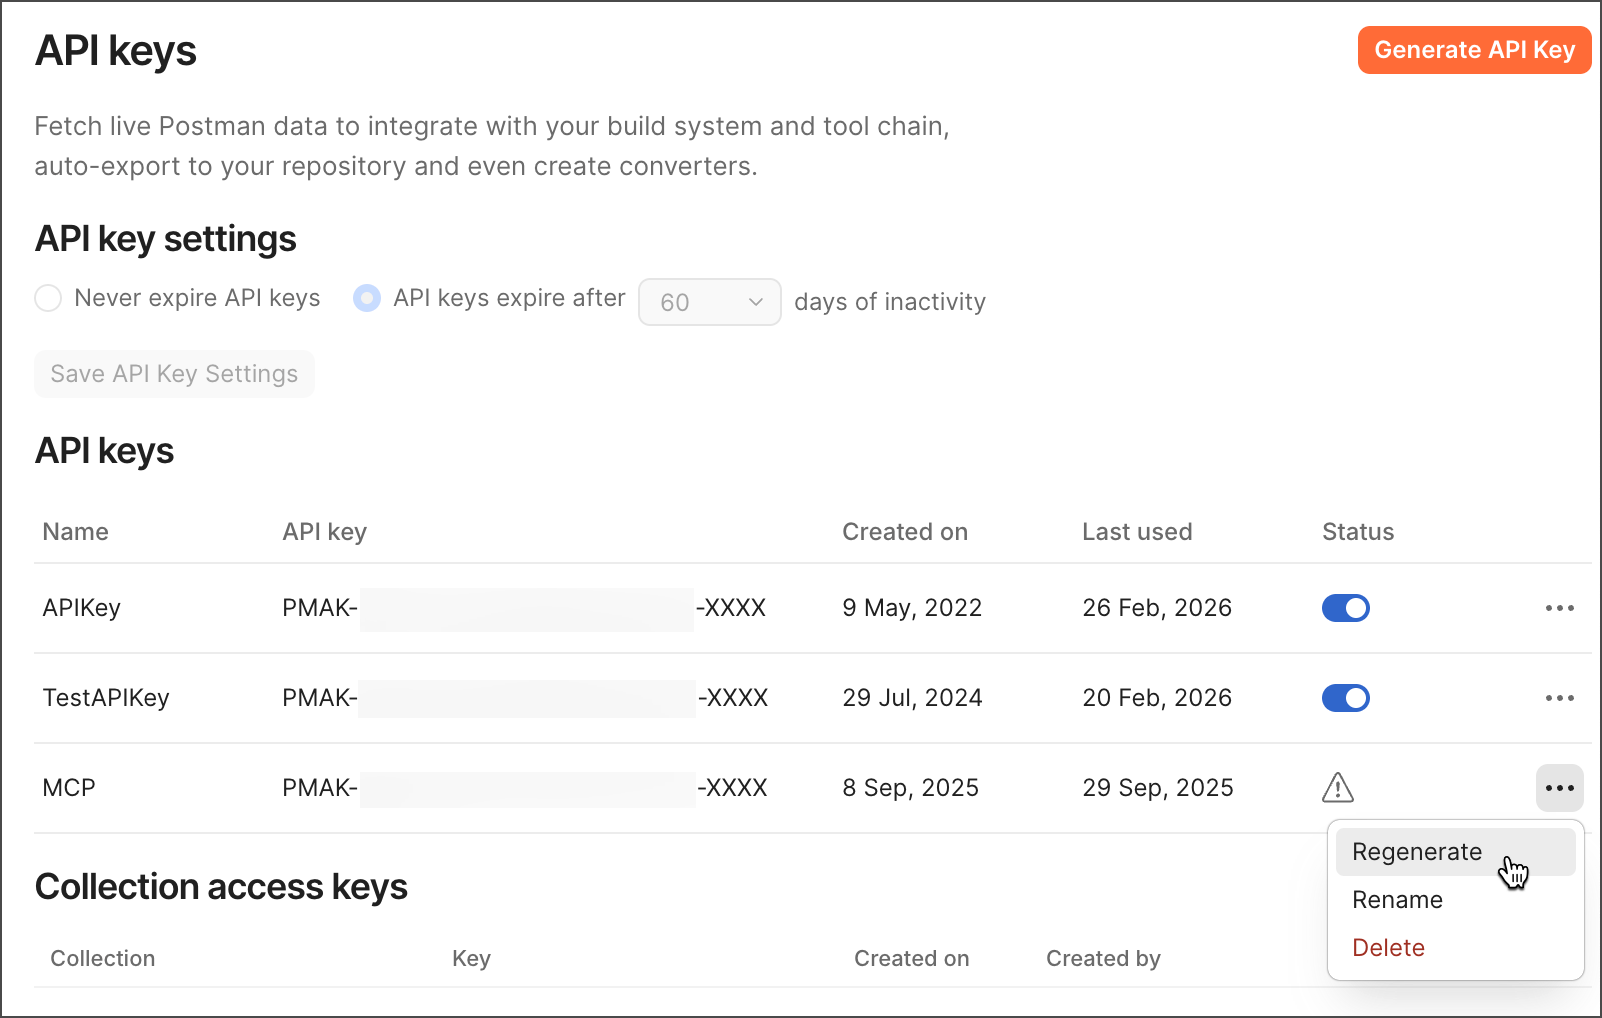Click the Last used column header

(x=1136, y=532)
